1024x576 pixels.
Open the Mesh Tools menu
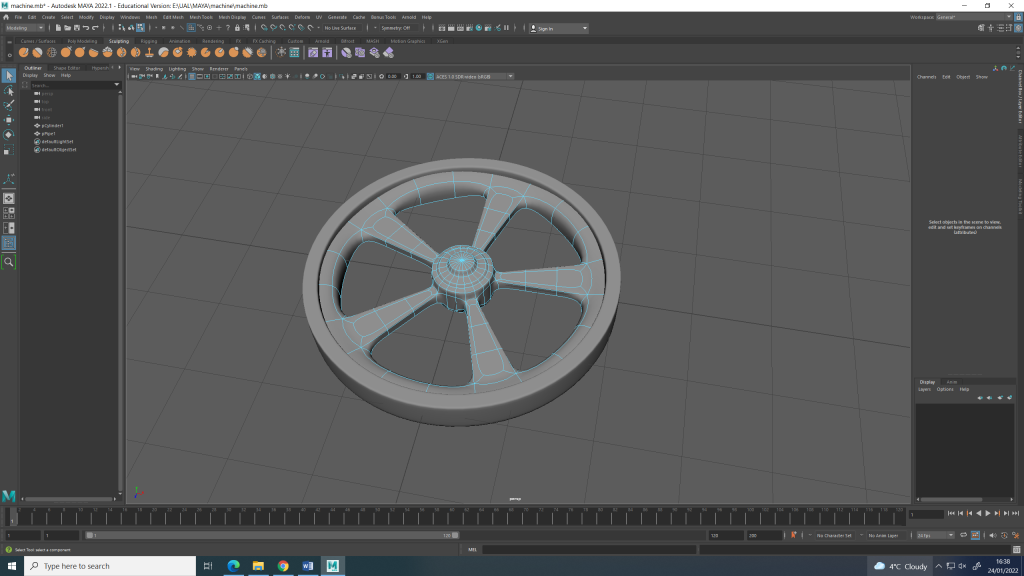pyautogui.click(x=200, y=17)
